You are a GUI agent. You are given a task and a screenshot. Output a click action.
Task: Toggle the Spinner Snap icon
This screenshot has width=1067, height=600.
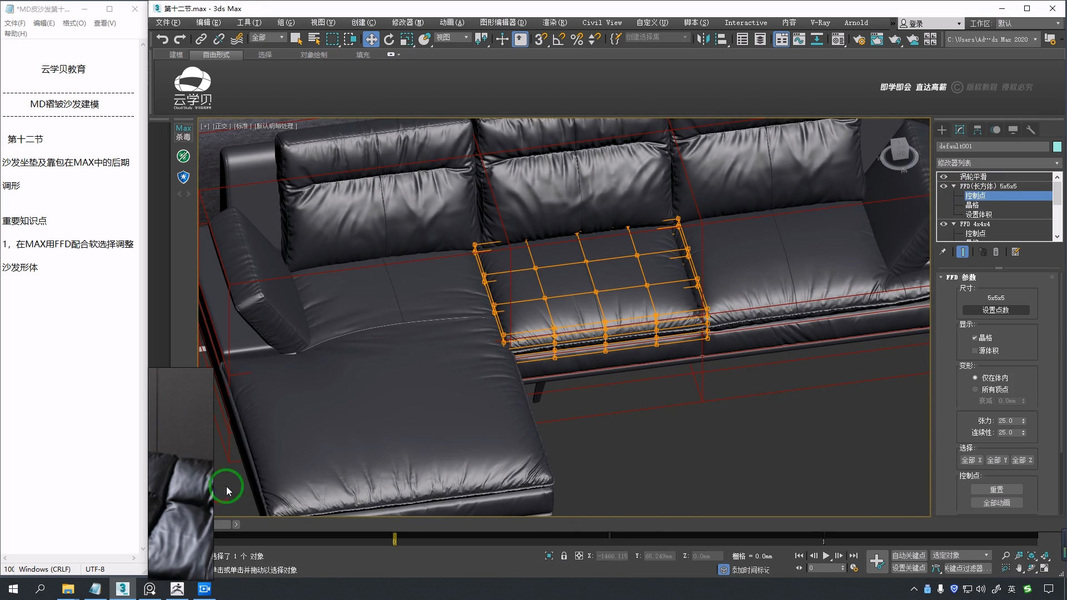click(594, 39)
